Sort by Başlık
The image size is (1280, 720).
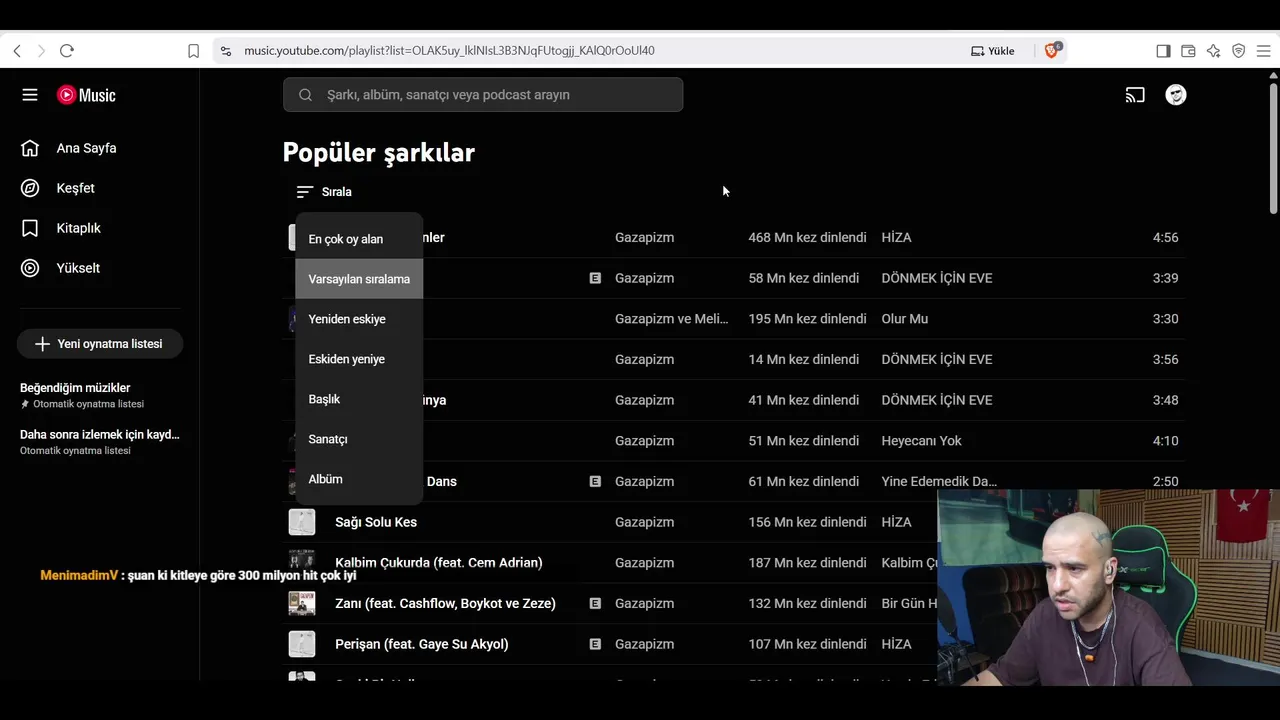[x=359, y=399]
